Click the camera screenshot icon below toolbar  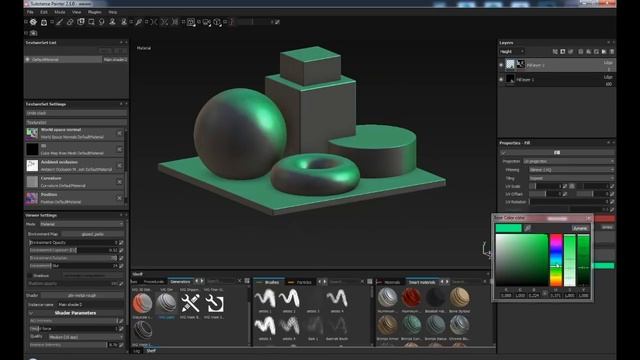33,33
